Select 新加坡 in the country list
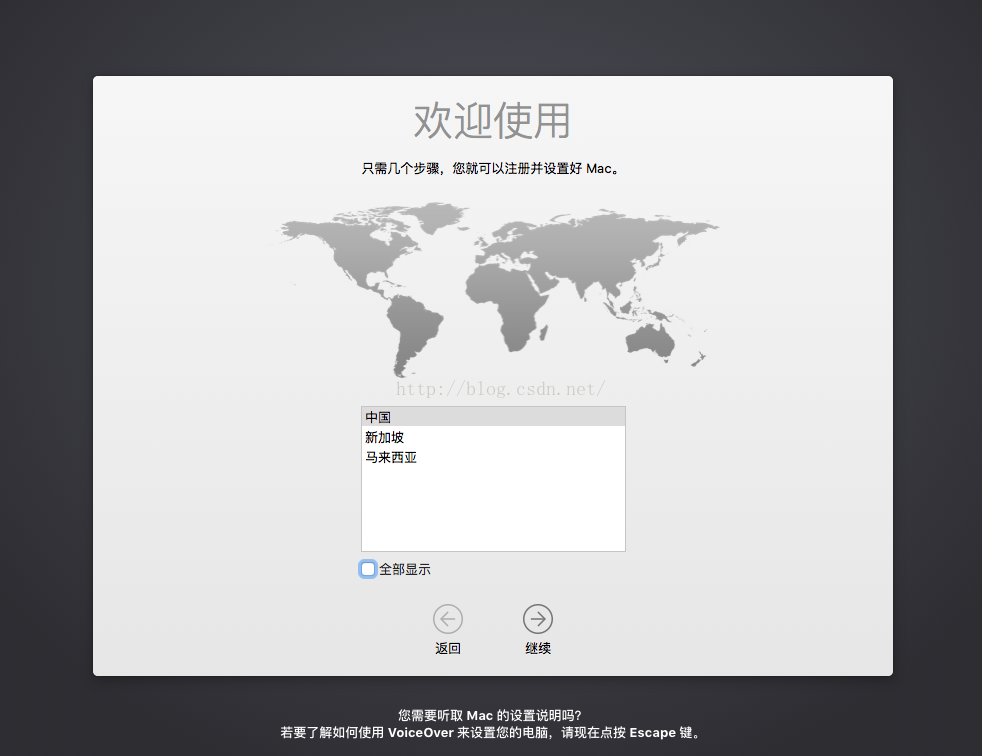The width and height of the screenshot is (982, 756). click(493, 437)
